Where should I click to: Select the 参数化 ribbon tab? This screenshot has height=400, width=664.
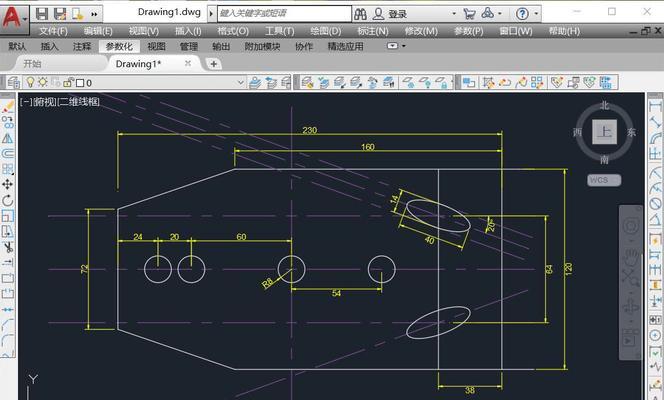click(x=119, y=47)
